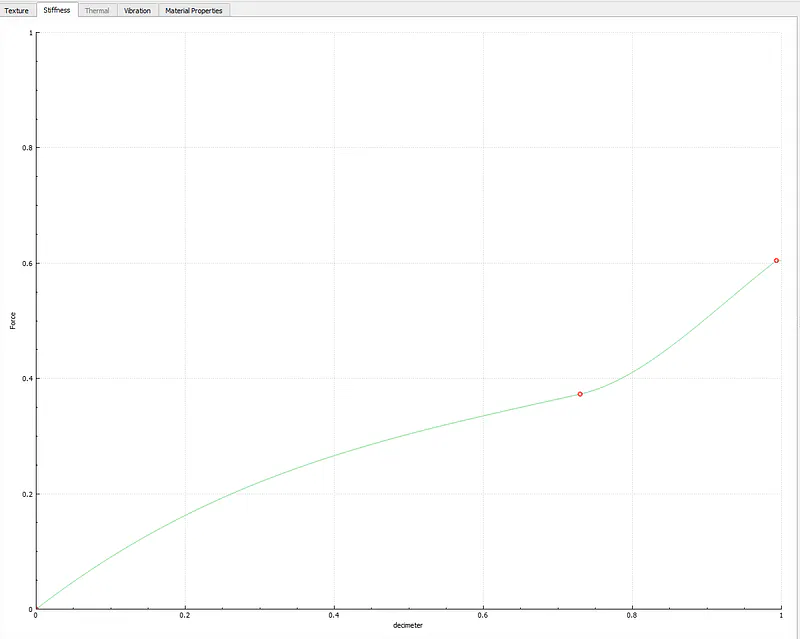Select the red end control point near force 0.6
Screen dimensions: 800x639
[x=777, y=260]
